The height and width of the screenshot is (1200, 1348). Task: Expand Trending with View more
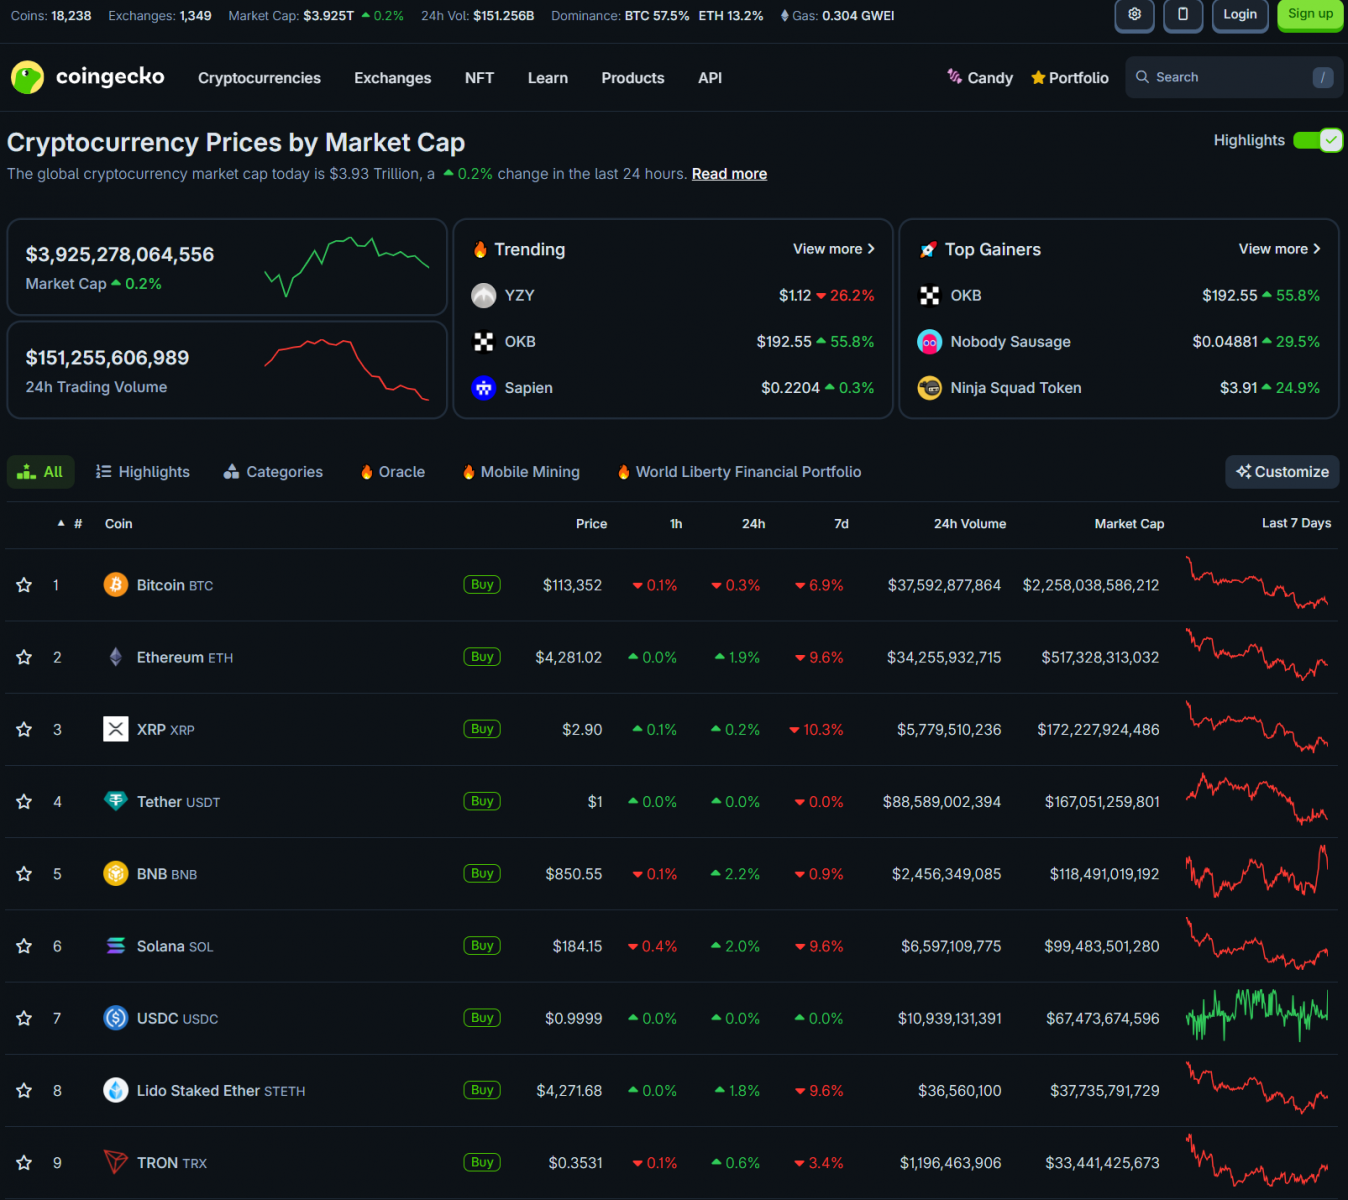pos(833,249)
